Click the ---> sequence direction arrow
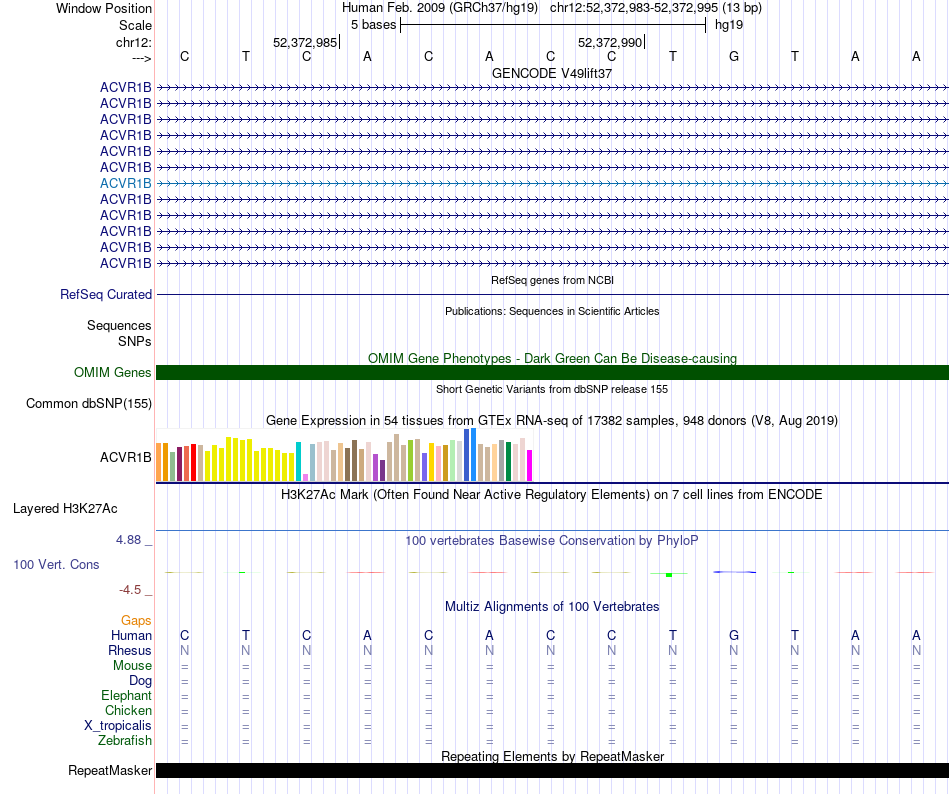950x794 pixels. (x=141, y=58)
